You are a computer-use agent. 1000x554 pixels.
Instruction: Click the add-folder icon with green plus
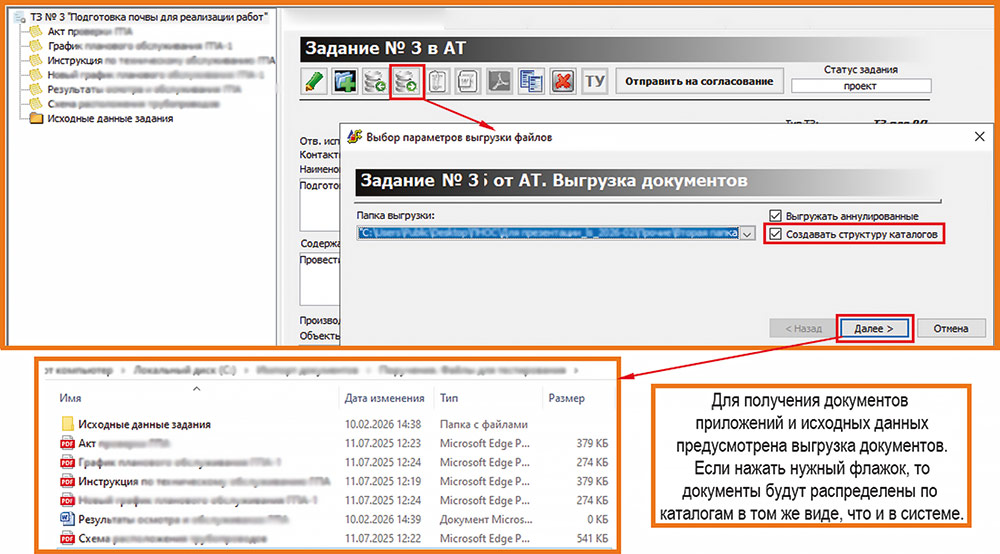pyautogui.click(x=345, y=82)
